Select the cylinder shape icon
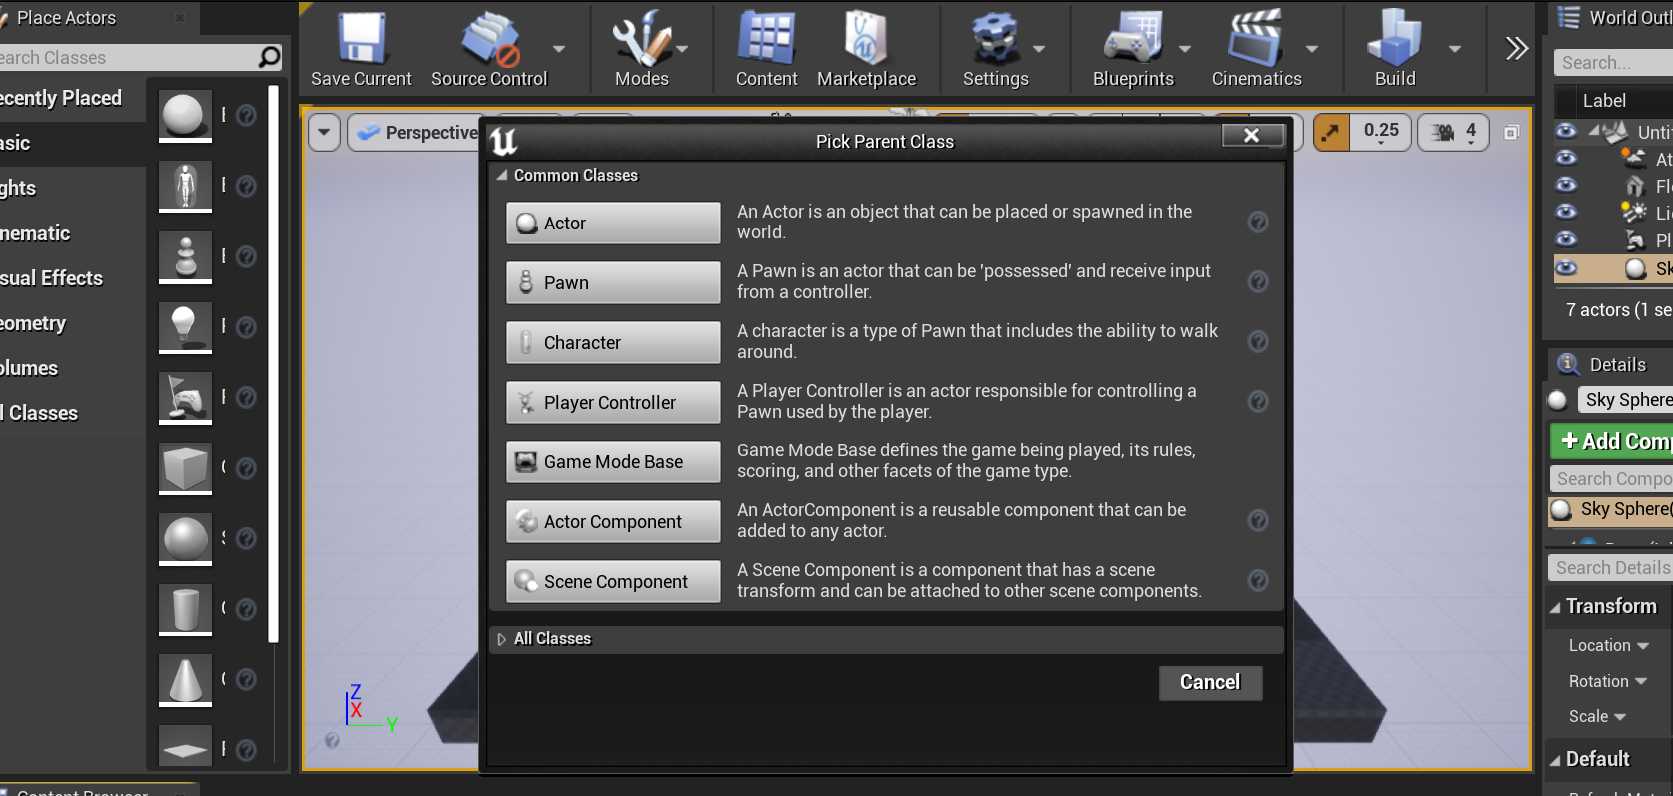1673x796 pixels. pyautogui.click(x=185, y=609)
